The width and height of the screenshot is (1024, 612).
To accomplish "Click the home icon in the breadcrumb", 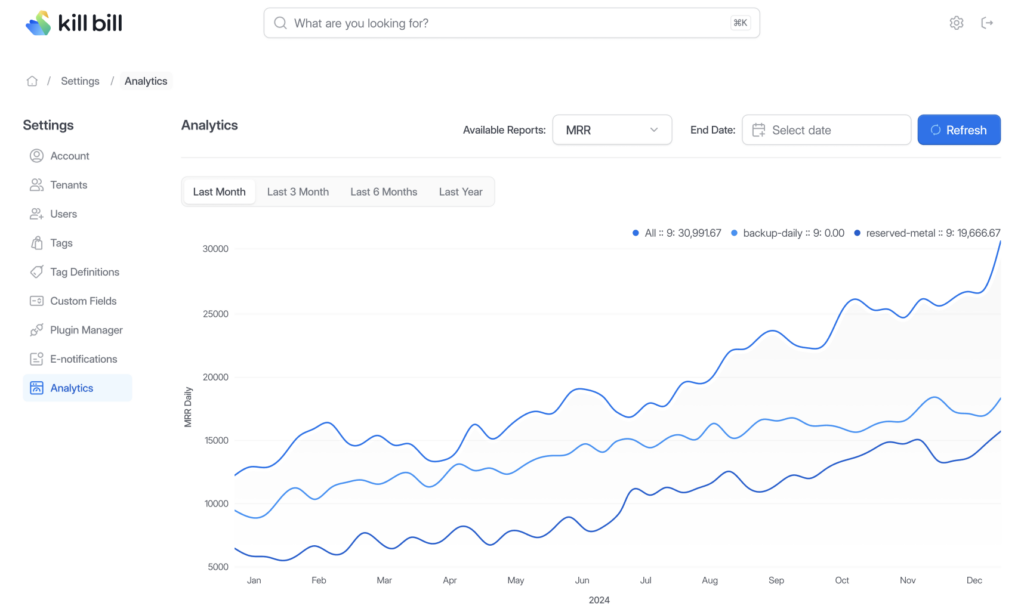I will tap(31, 81).
